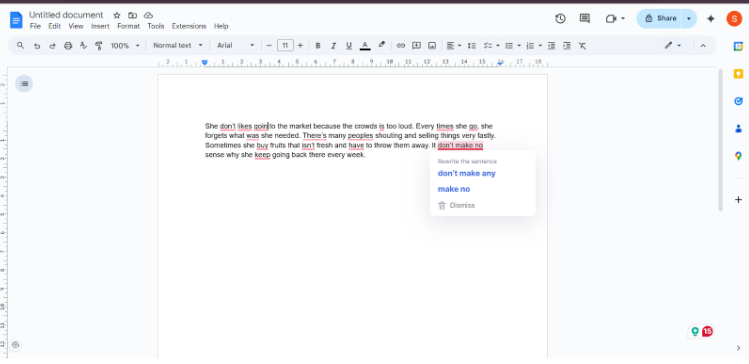This screenshot has height=364, width=749.
Task: Open Google Maps in side panel
Action: pos(738,156)
